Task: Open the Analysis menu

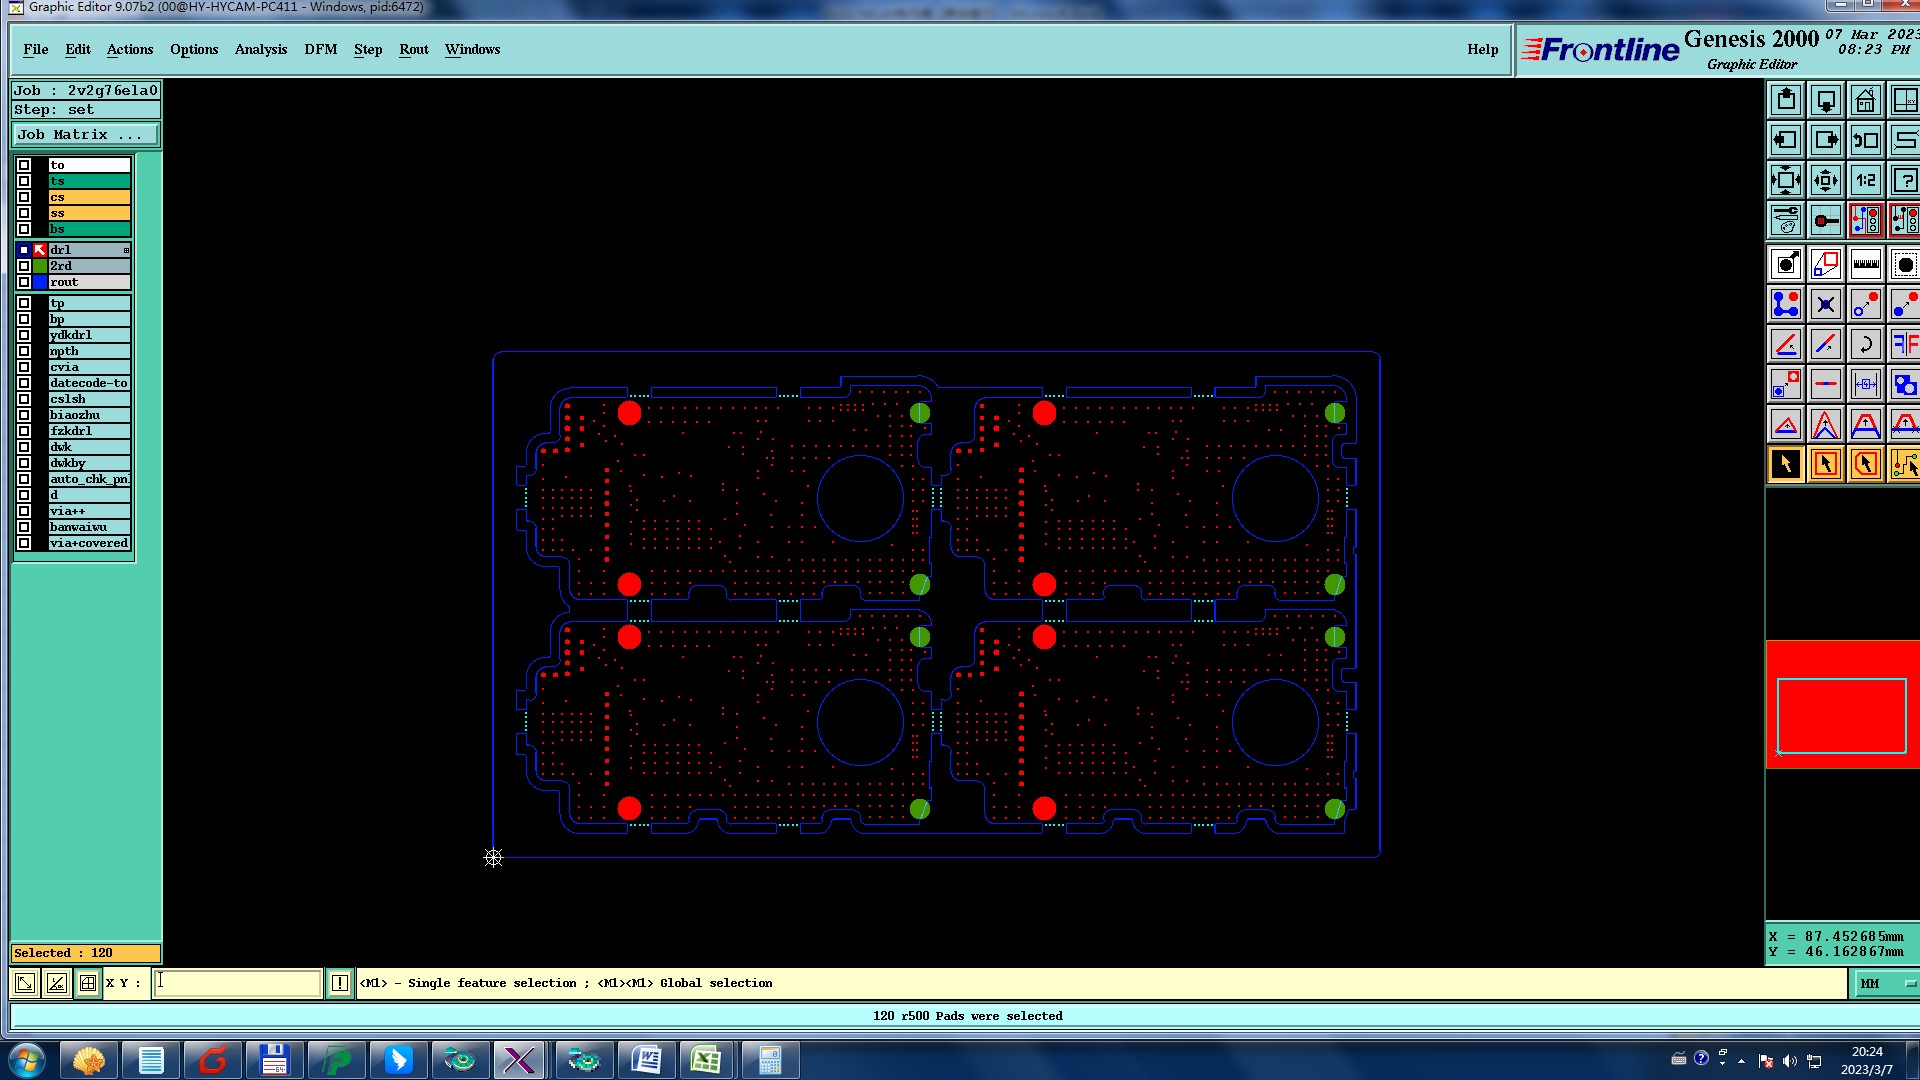Action: pyautogui.click(x=260, y=49)
